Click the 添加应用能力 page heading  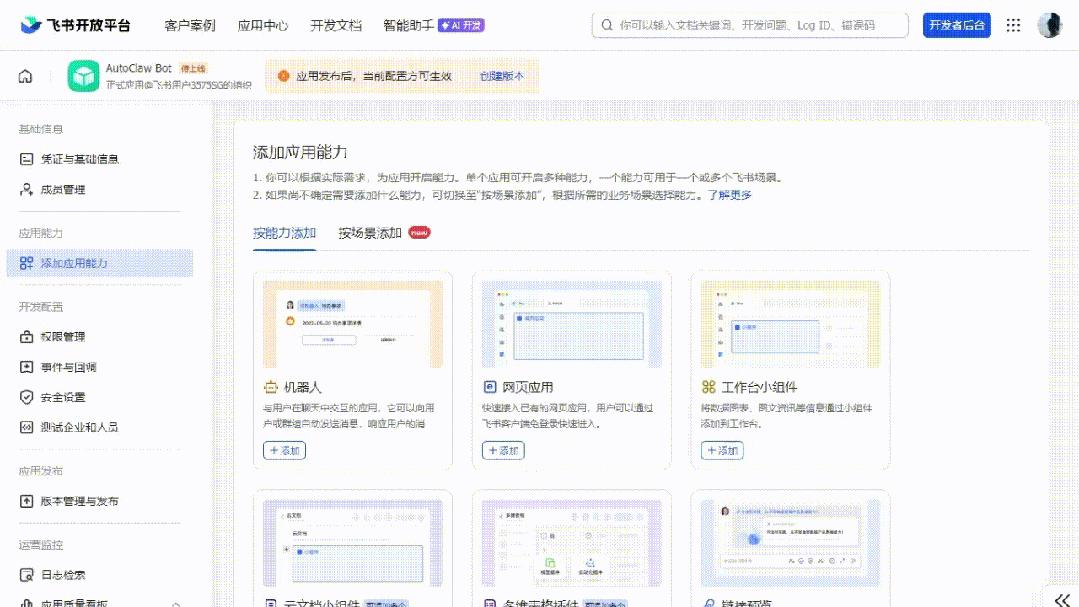point(300,152)
